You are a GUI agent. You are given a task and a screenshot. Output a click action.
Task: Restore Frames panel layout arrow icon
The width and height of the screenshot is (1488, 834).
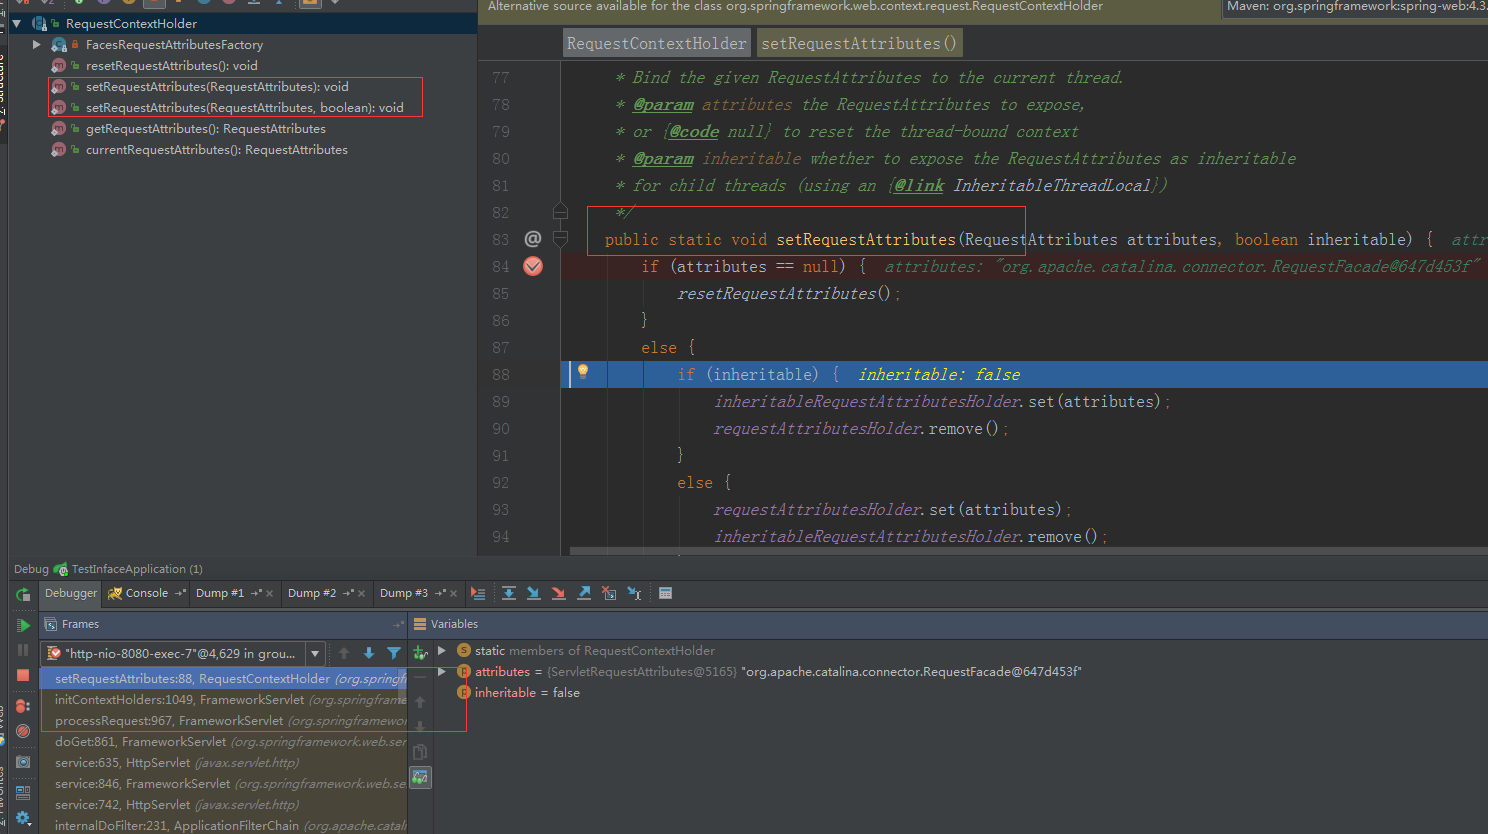[399, 624]
